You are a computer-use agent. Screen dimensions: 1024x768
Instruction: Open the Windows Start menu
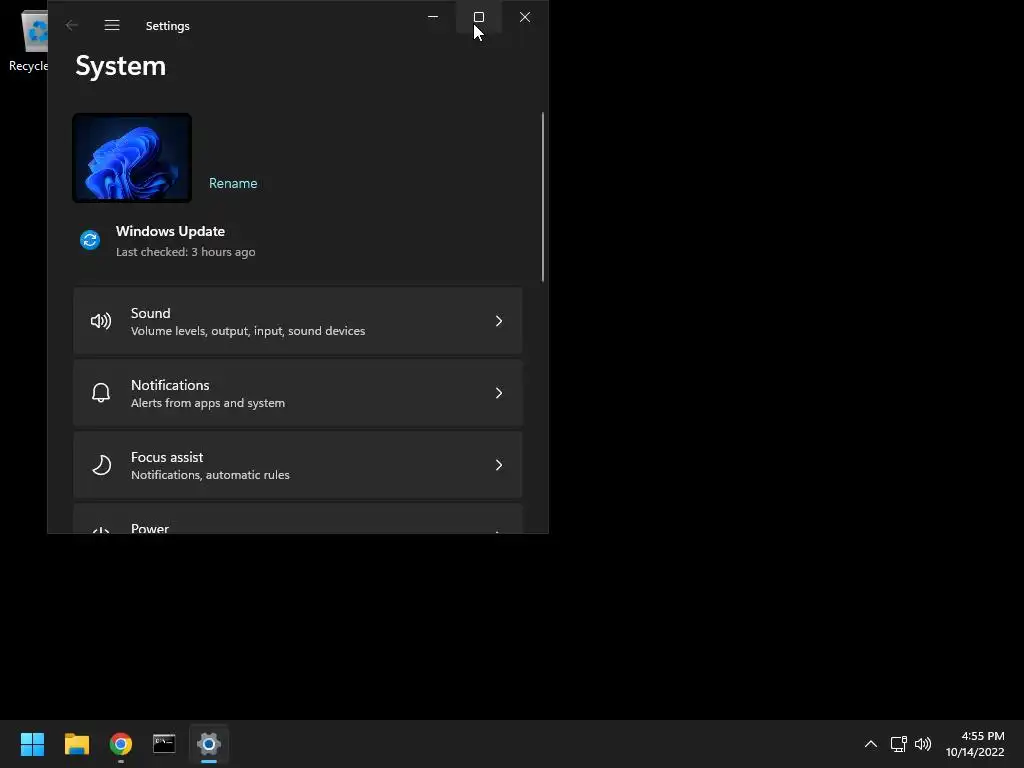click(32, 744)
